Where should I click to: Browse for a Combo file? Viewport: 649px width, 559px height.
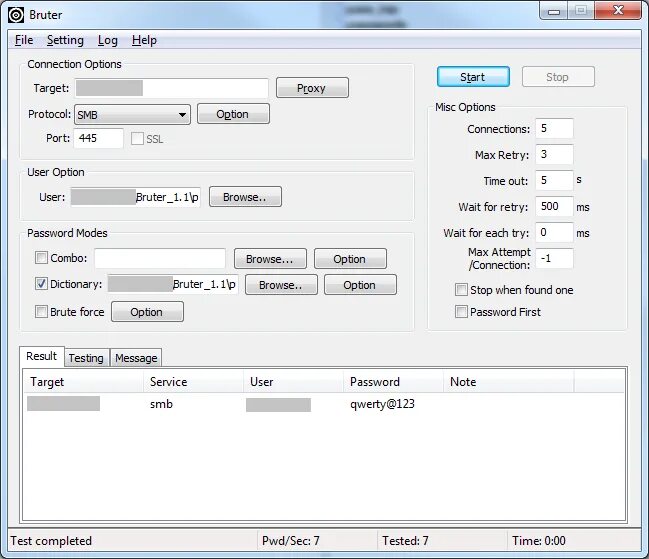(x=270, y=259)
